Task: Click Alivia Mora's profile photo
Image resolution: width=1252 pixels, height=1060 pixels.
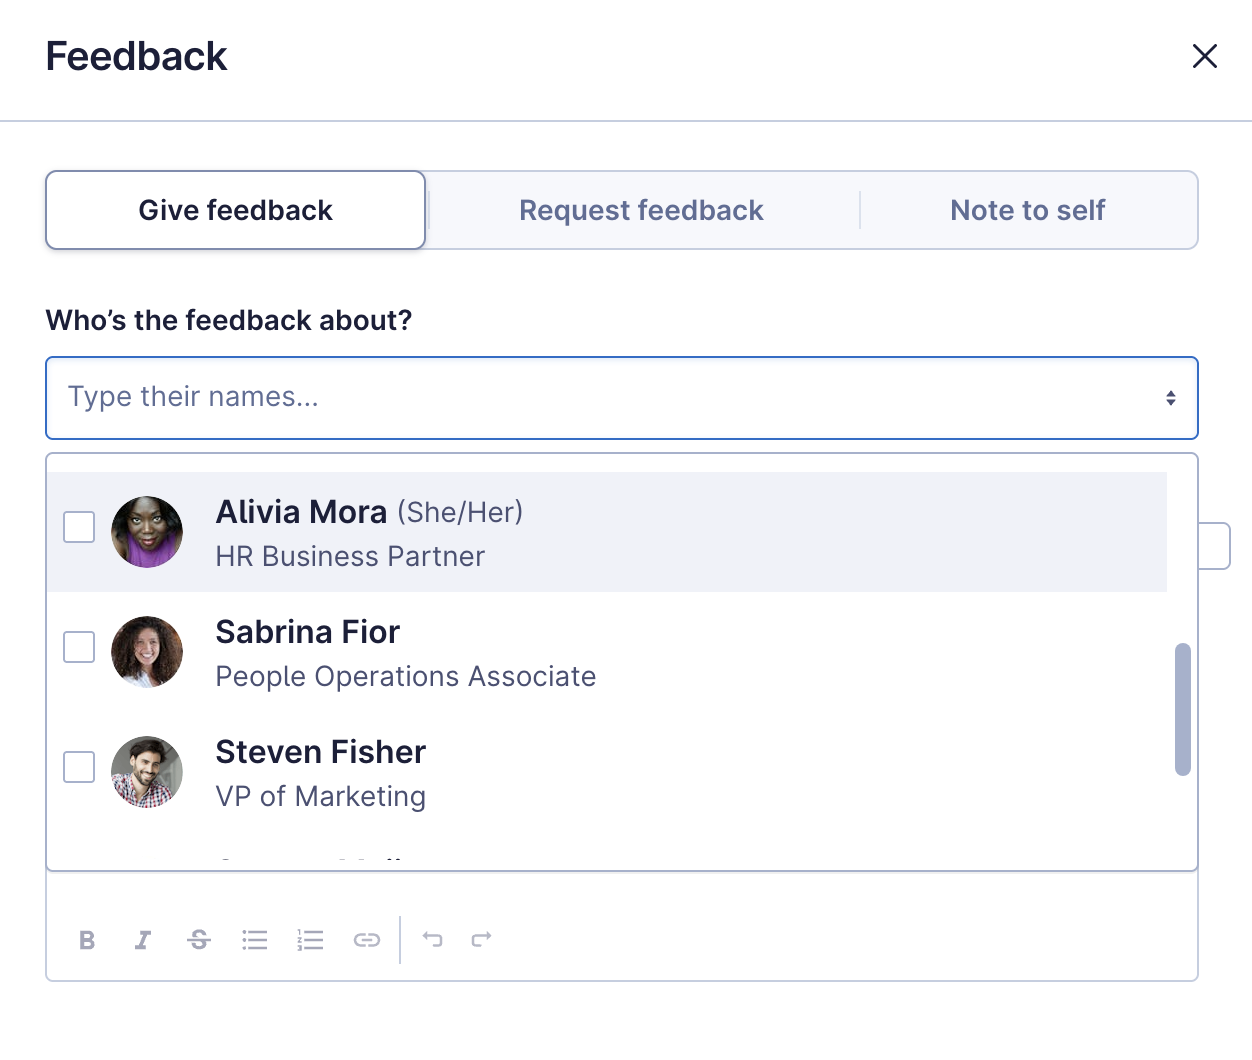Action: click(x=147, y=532)
